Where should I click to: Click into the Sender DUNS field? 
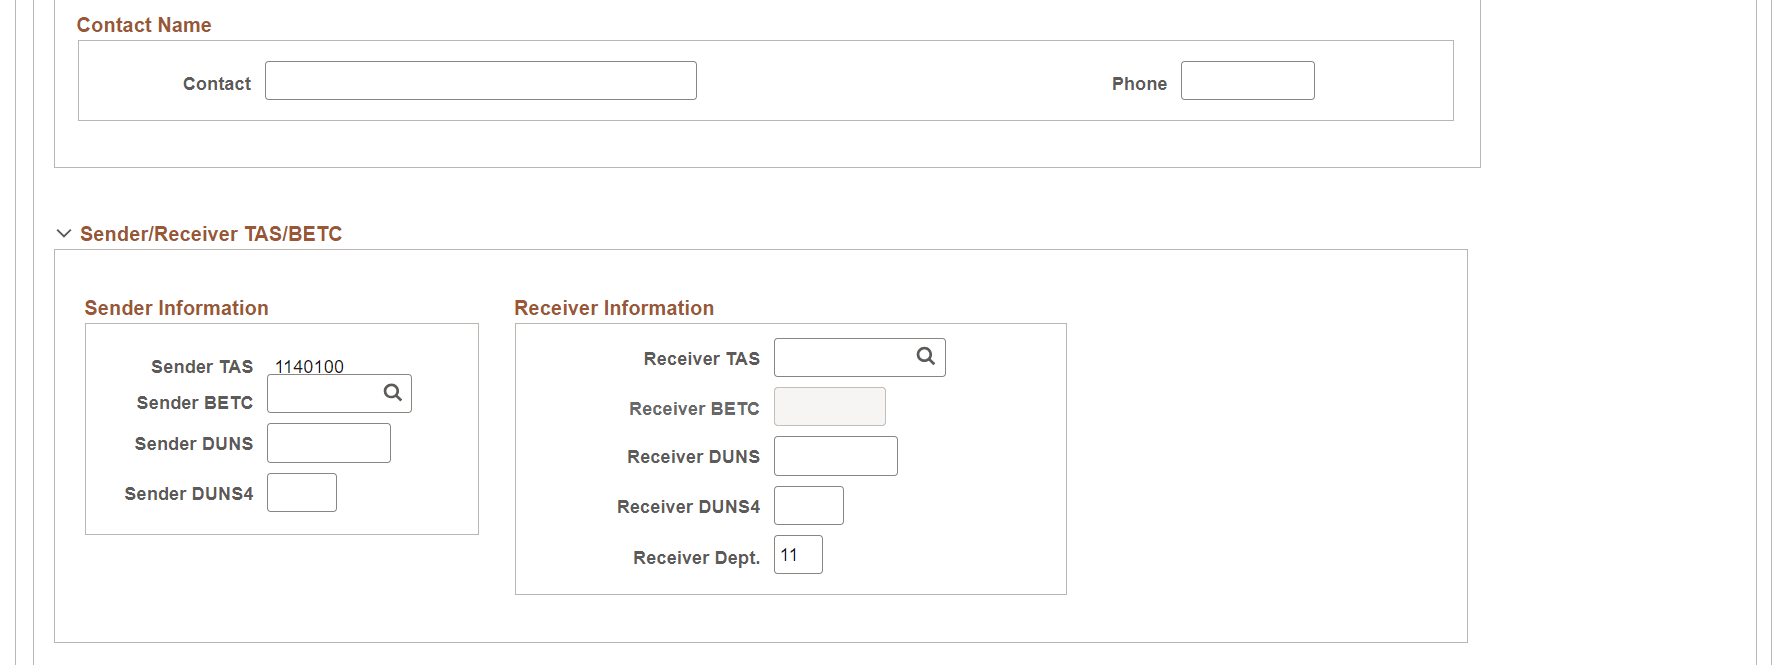coord(329,443)
